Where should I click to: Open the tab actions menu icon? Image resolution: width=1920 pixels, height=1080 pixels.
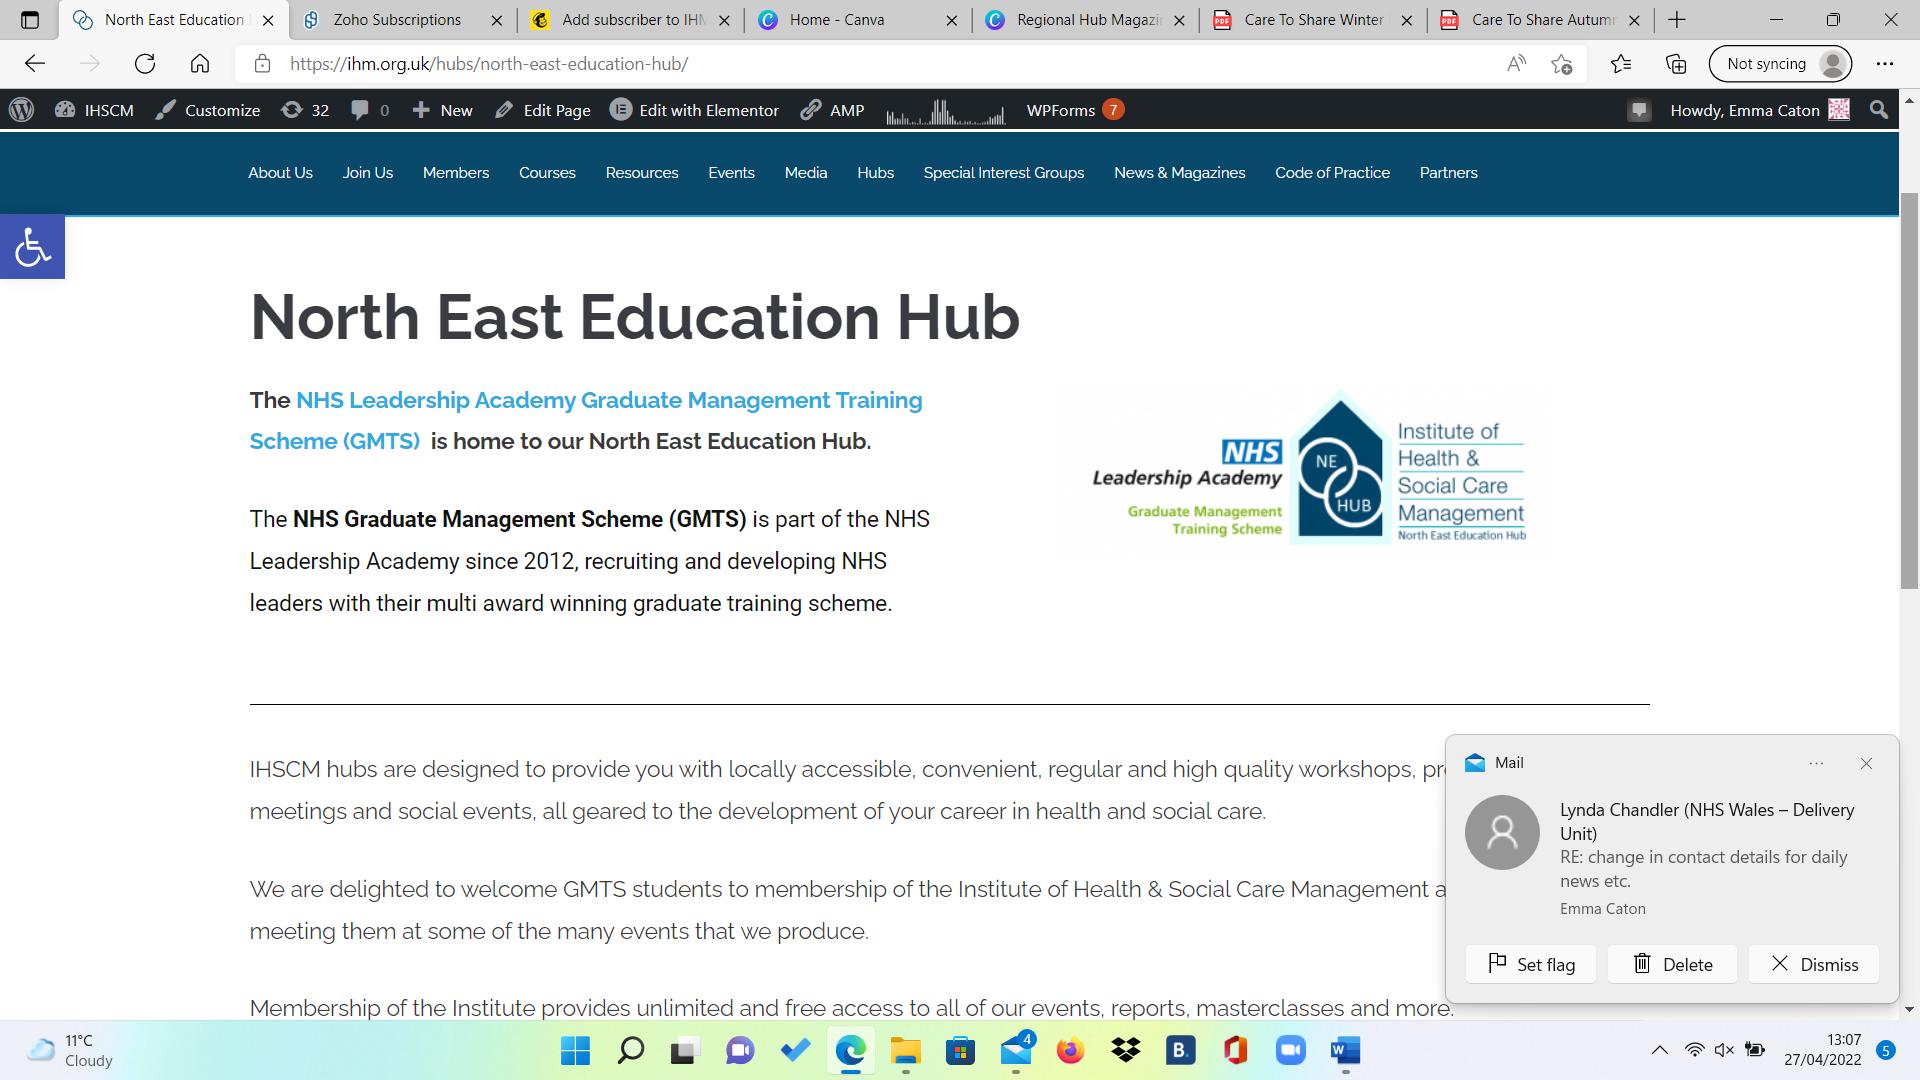point(30,20)
